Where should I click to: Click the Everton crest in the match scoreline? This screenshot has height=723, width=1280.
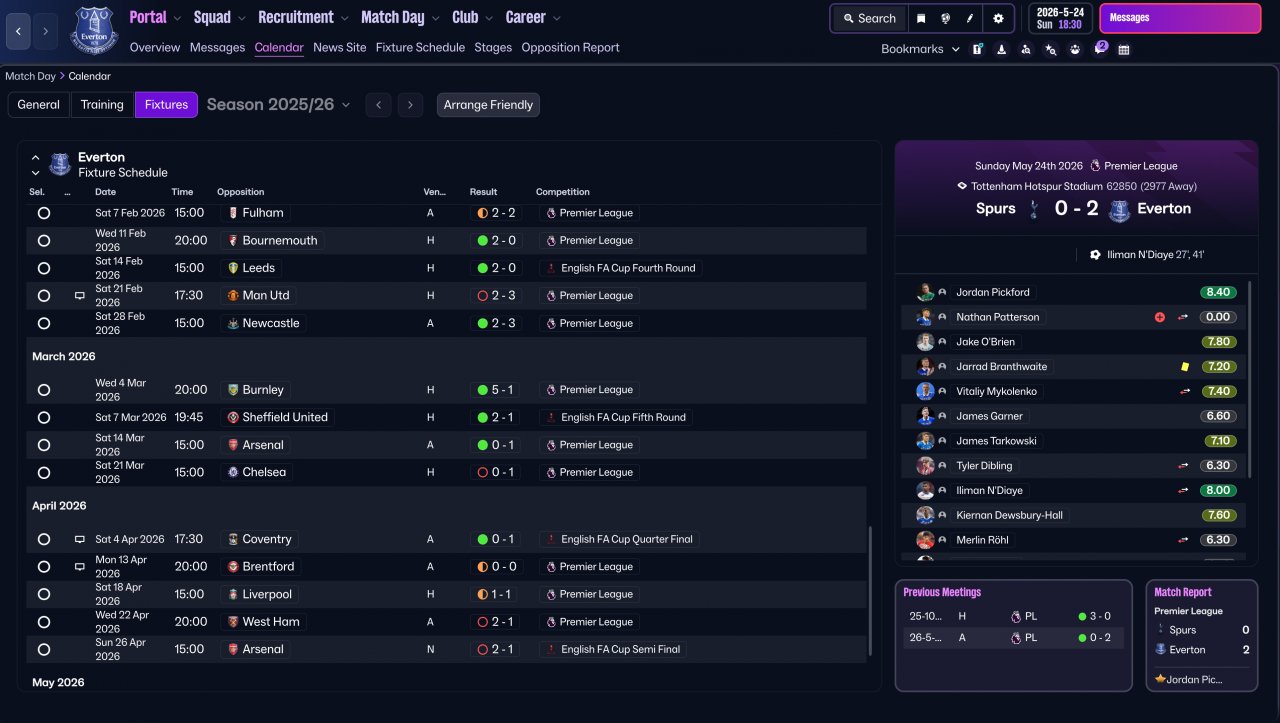1120,210
